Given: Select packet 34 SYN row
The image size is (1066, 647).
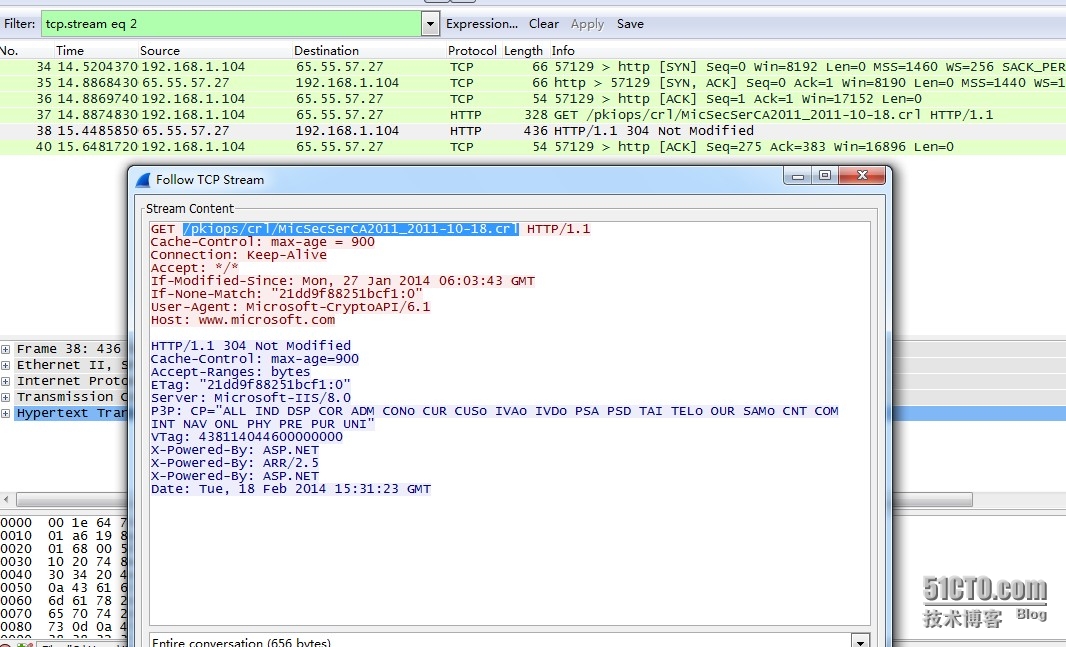Looking at the screenshot, I should click(x=533, y=67).
